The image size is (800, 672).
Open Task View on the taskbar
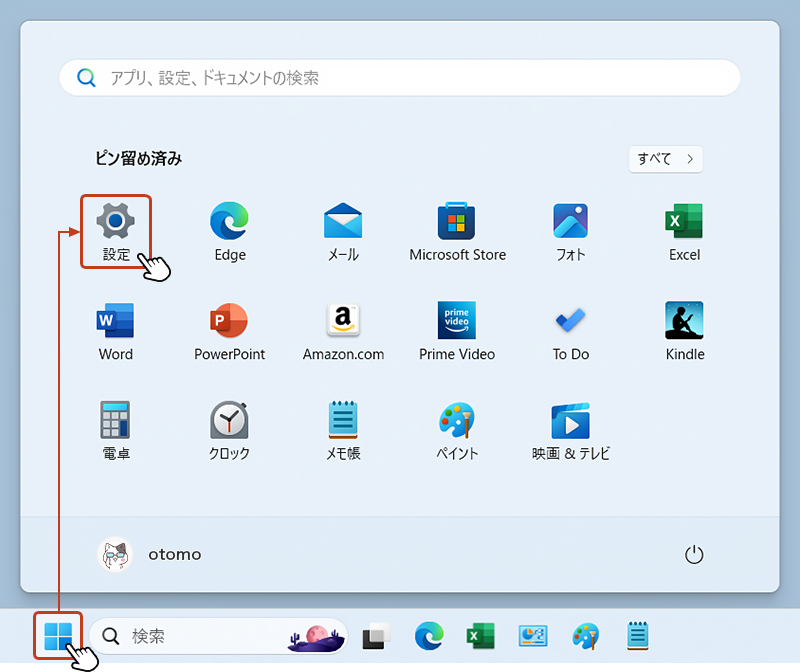376,636
